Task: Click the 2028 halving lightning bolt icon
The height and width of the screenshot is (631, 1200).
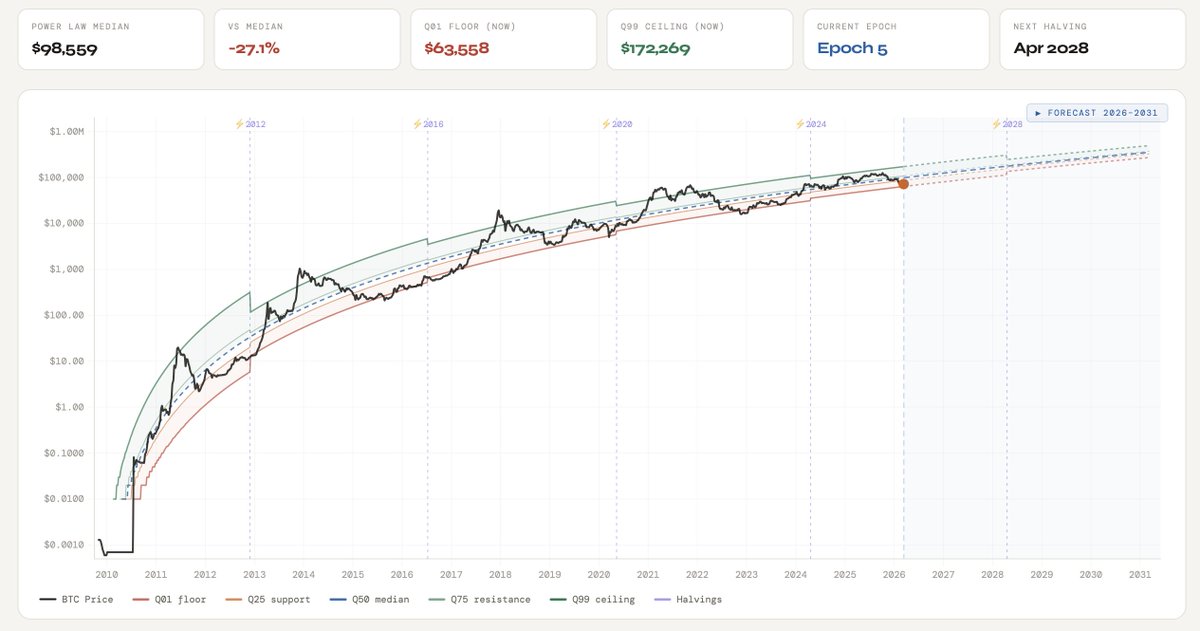Action: click(996, 124)
